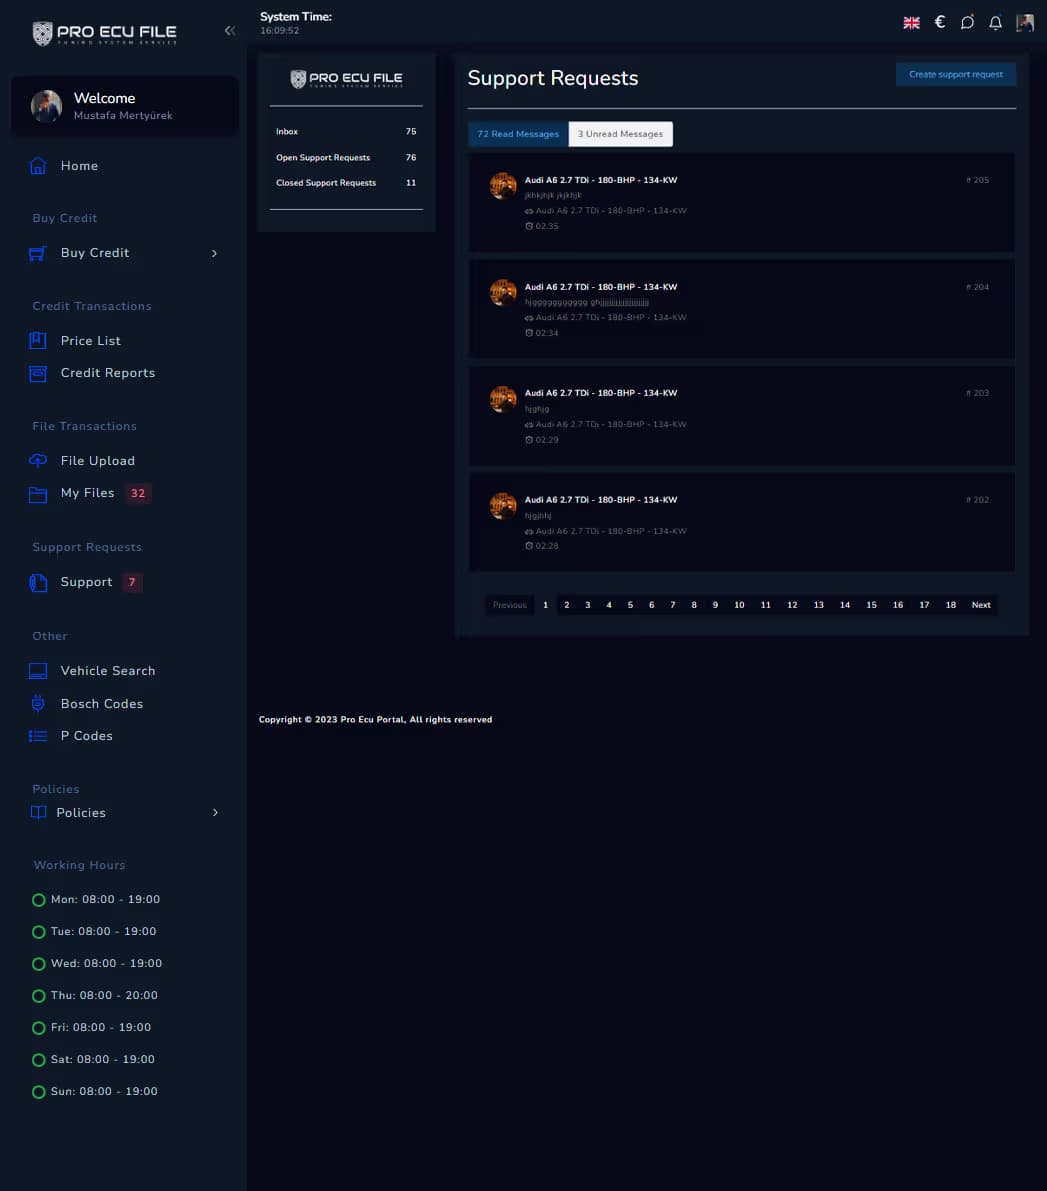
Task: Expand the Buy Credit submenu chevron
Action: 214,253
